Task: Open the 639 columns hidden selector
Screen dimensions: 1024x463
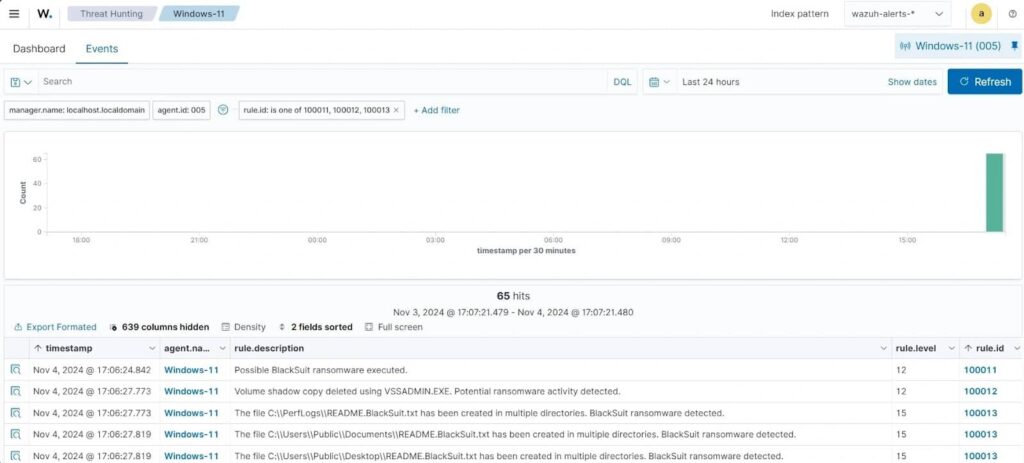Action: click(x=159, y=327)
